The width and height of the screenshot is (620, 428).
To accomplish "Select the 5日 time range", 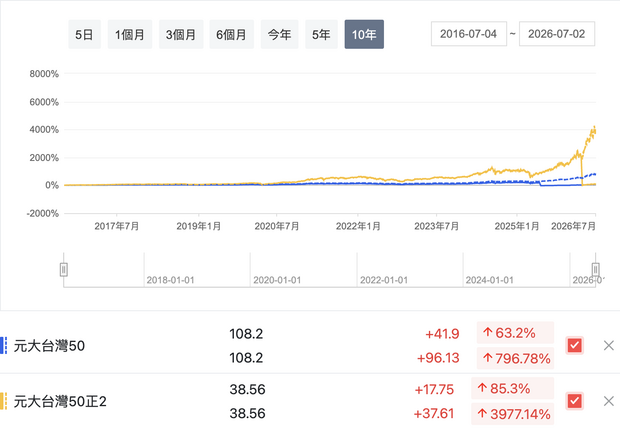I will coord(84,34).
